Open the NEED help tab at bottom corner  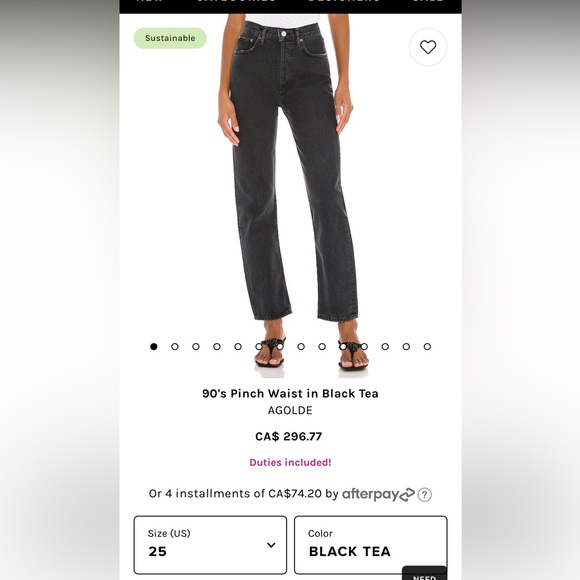click(424, 574)
